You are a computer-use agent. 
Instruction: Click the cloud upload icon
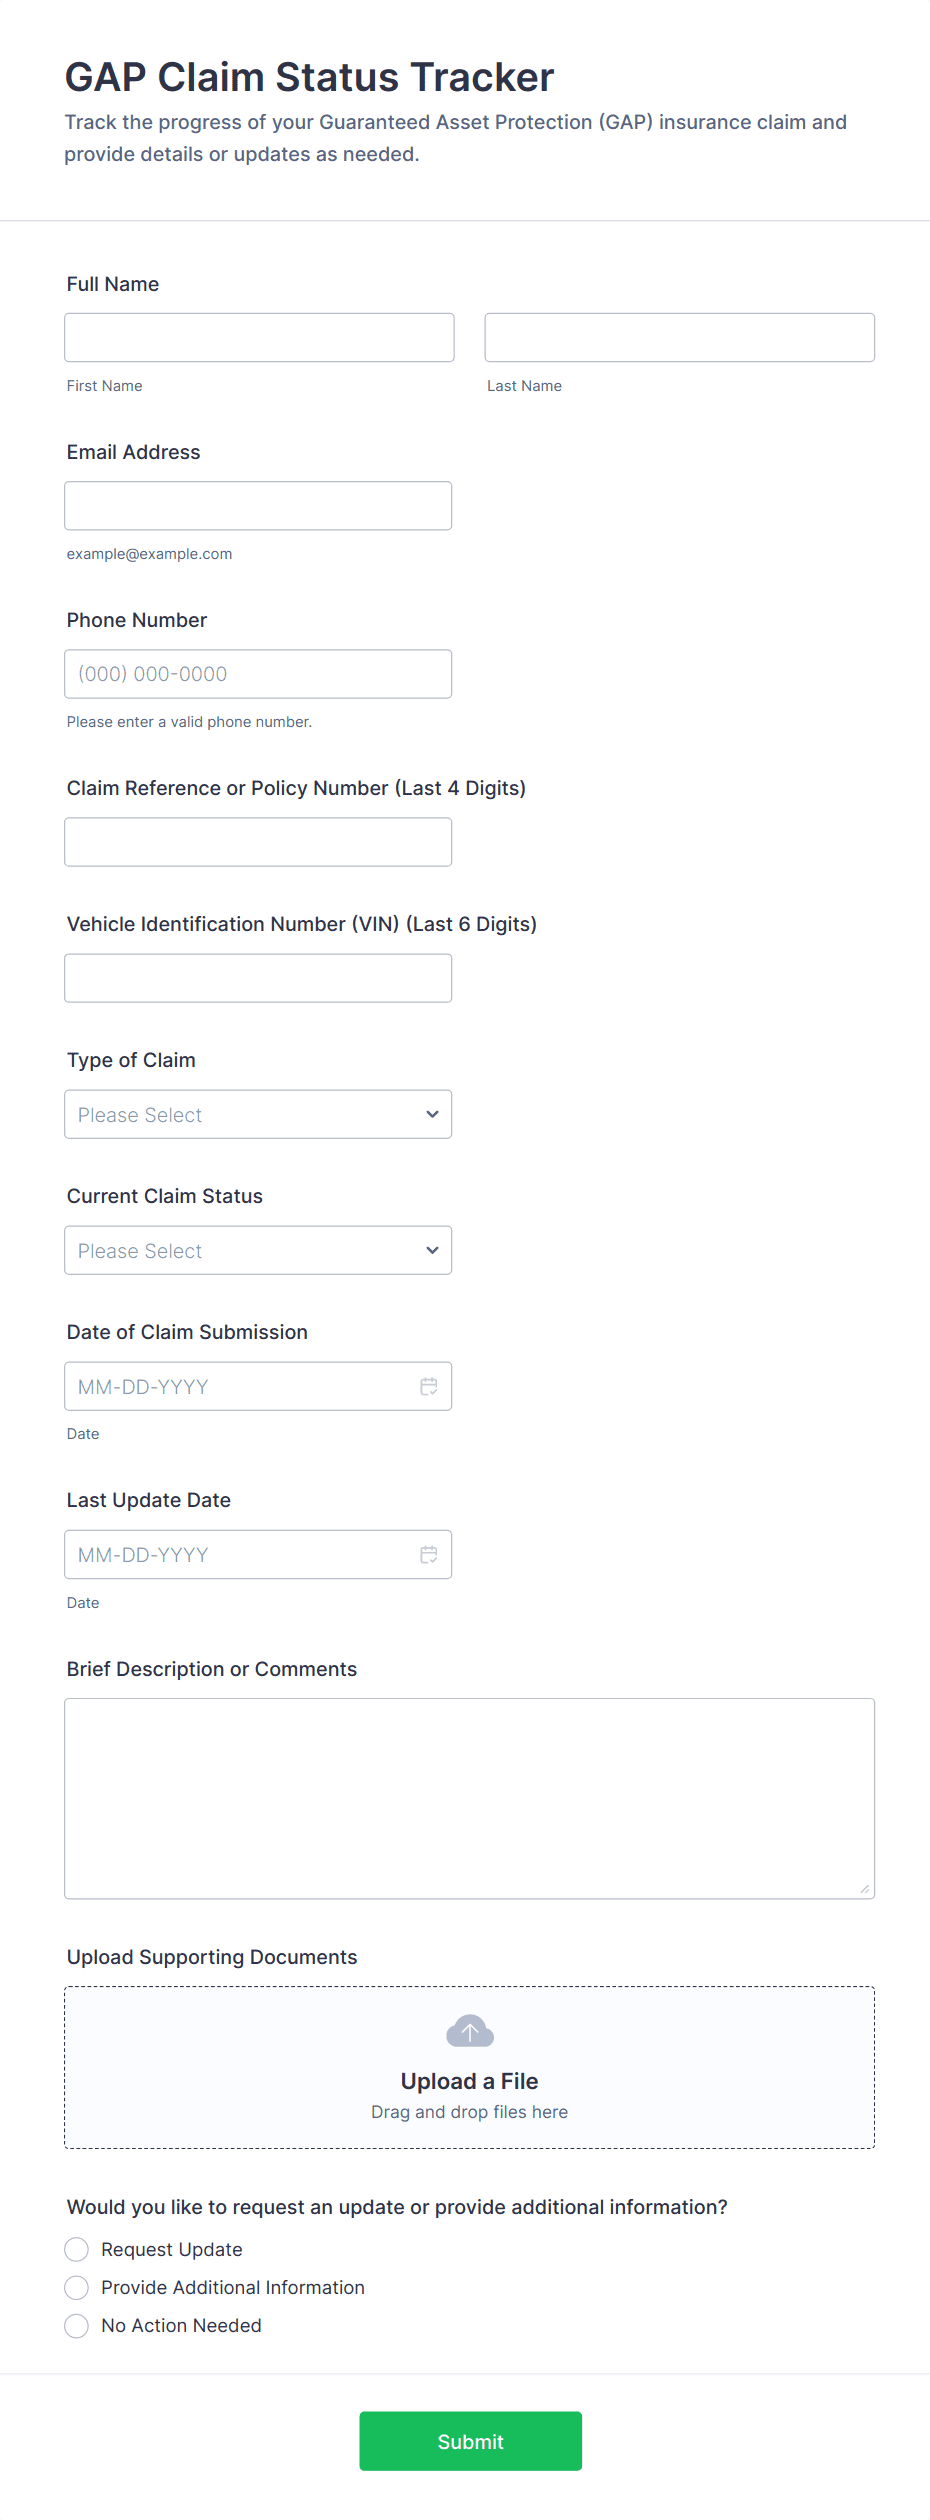click(x=470, y=2031)
